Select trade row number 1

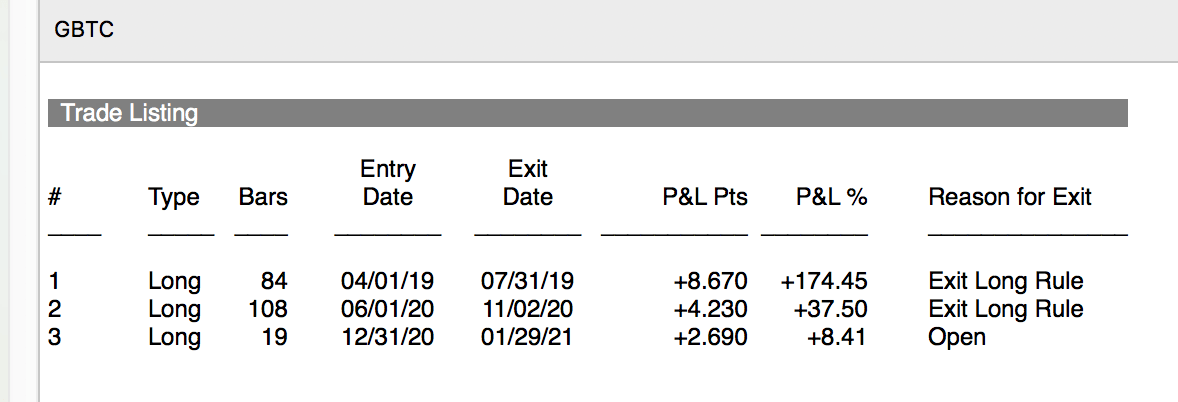(x=587, y=281)
